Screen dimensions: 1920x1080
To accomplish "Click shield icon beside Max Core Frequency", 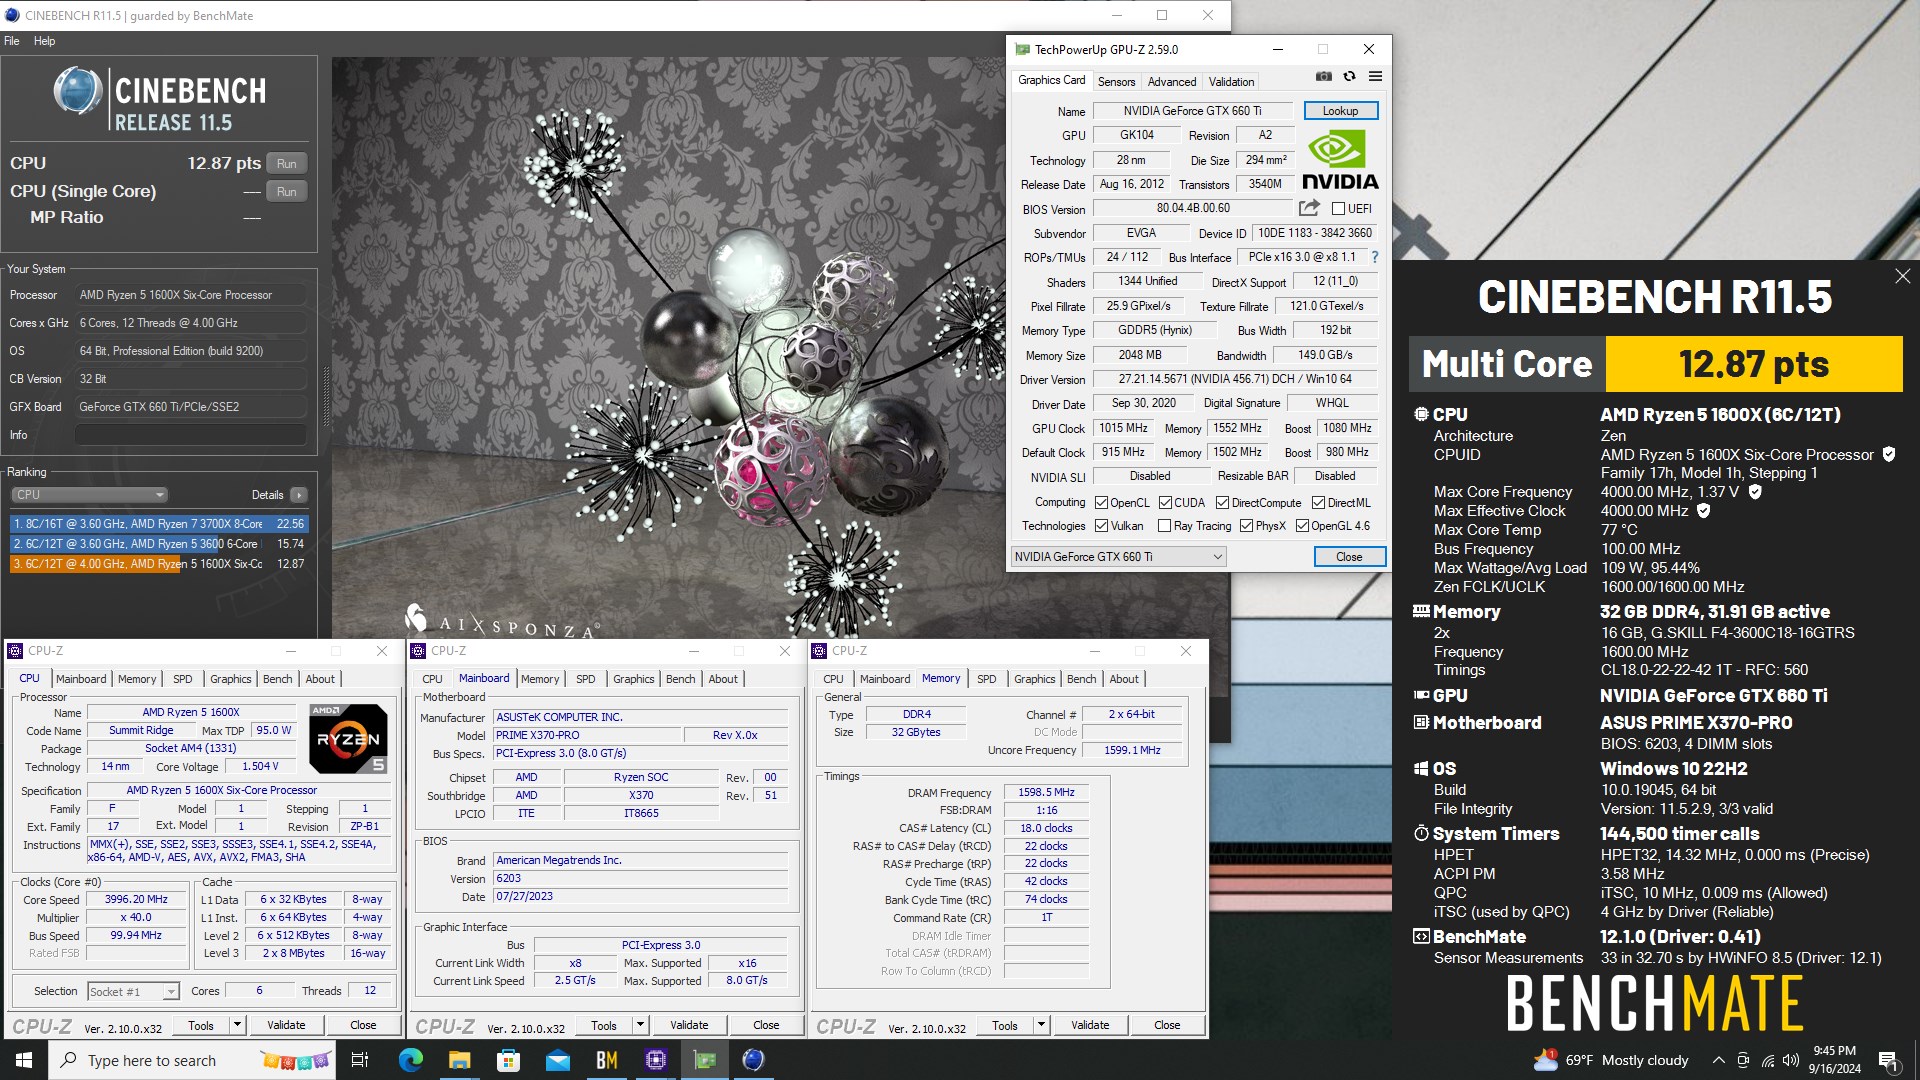I will tap(1755, 491).
